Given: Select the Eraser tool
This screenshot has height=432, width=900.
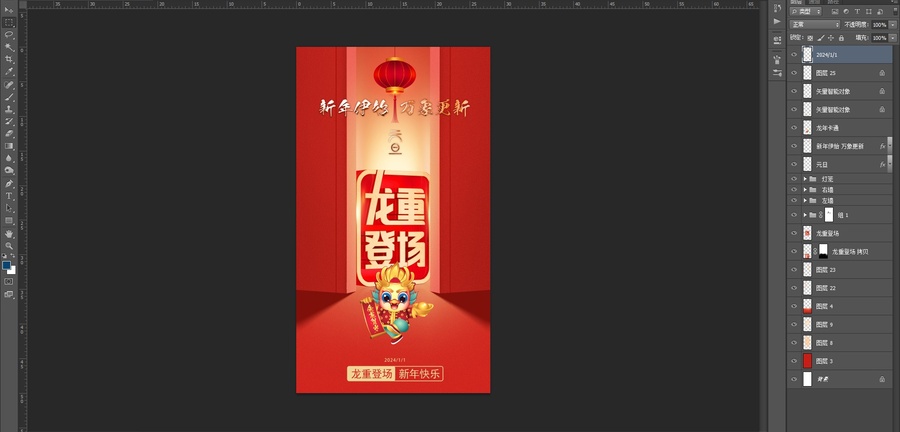Looking at the screenshot, I should 9,134.
